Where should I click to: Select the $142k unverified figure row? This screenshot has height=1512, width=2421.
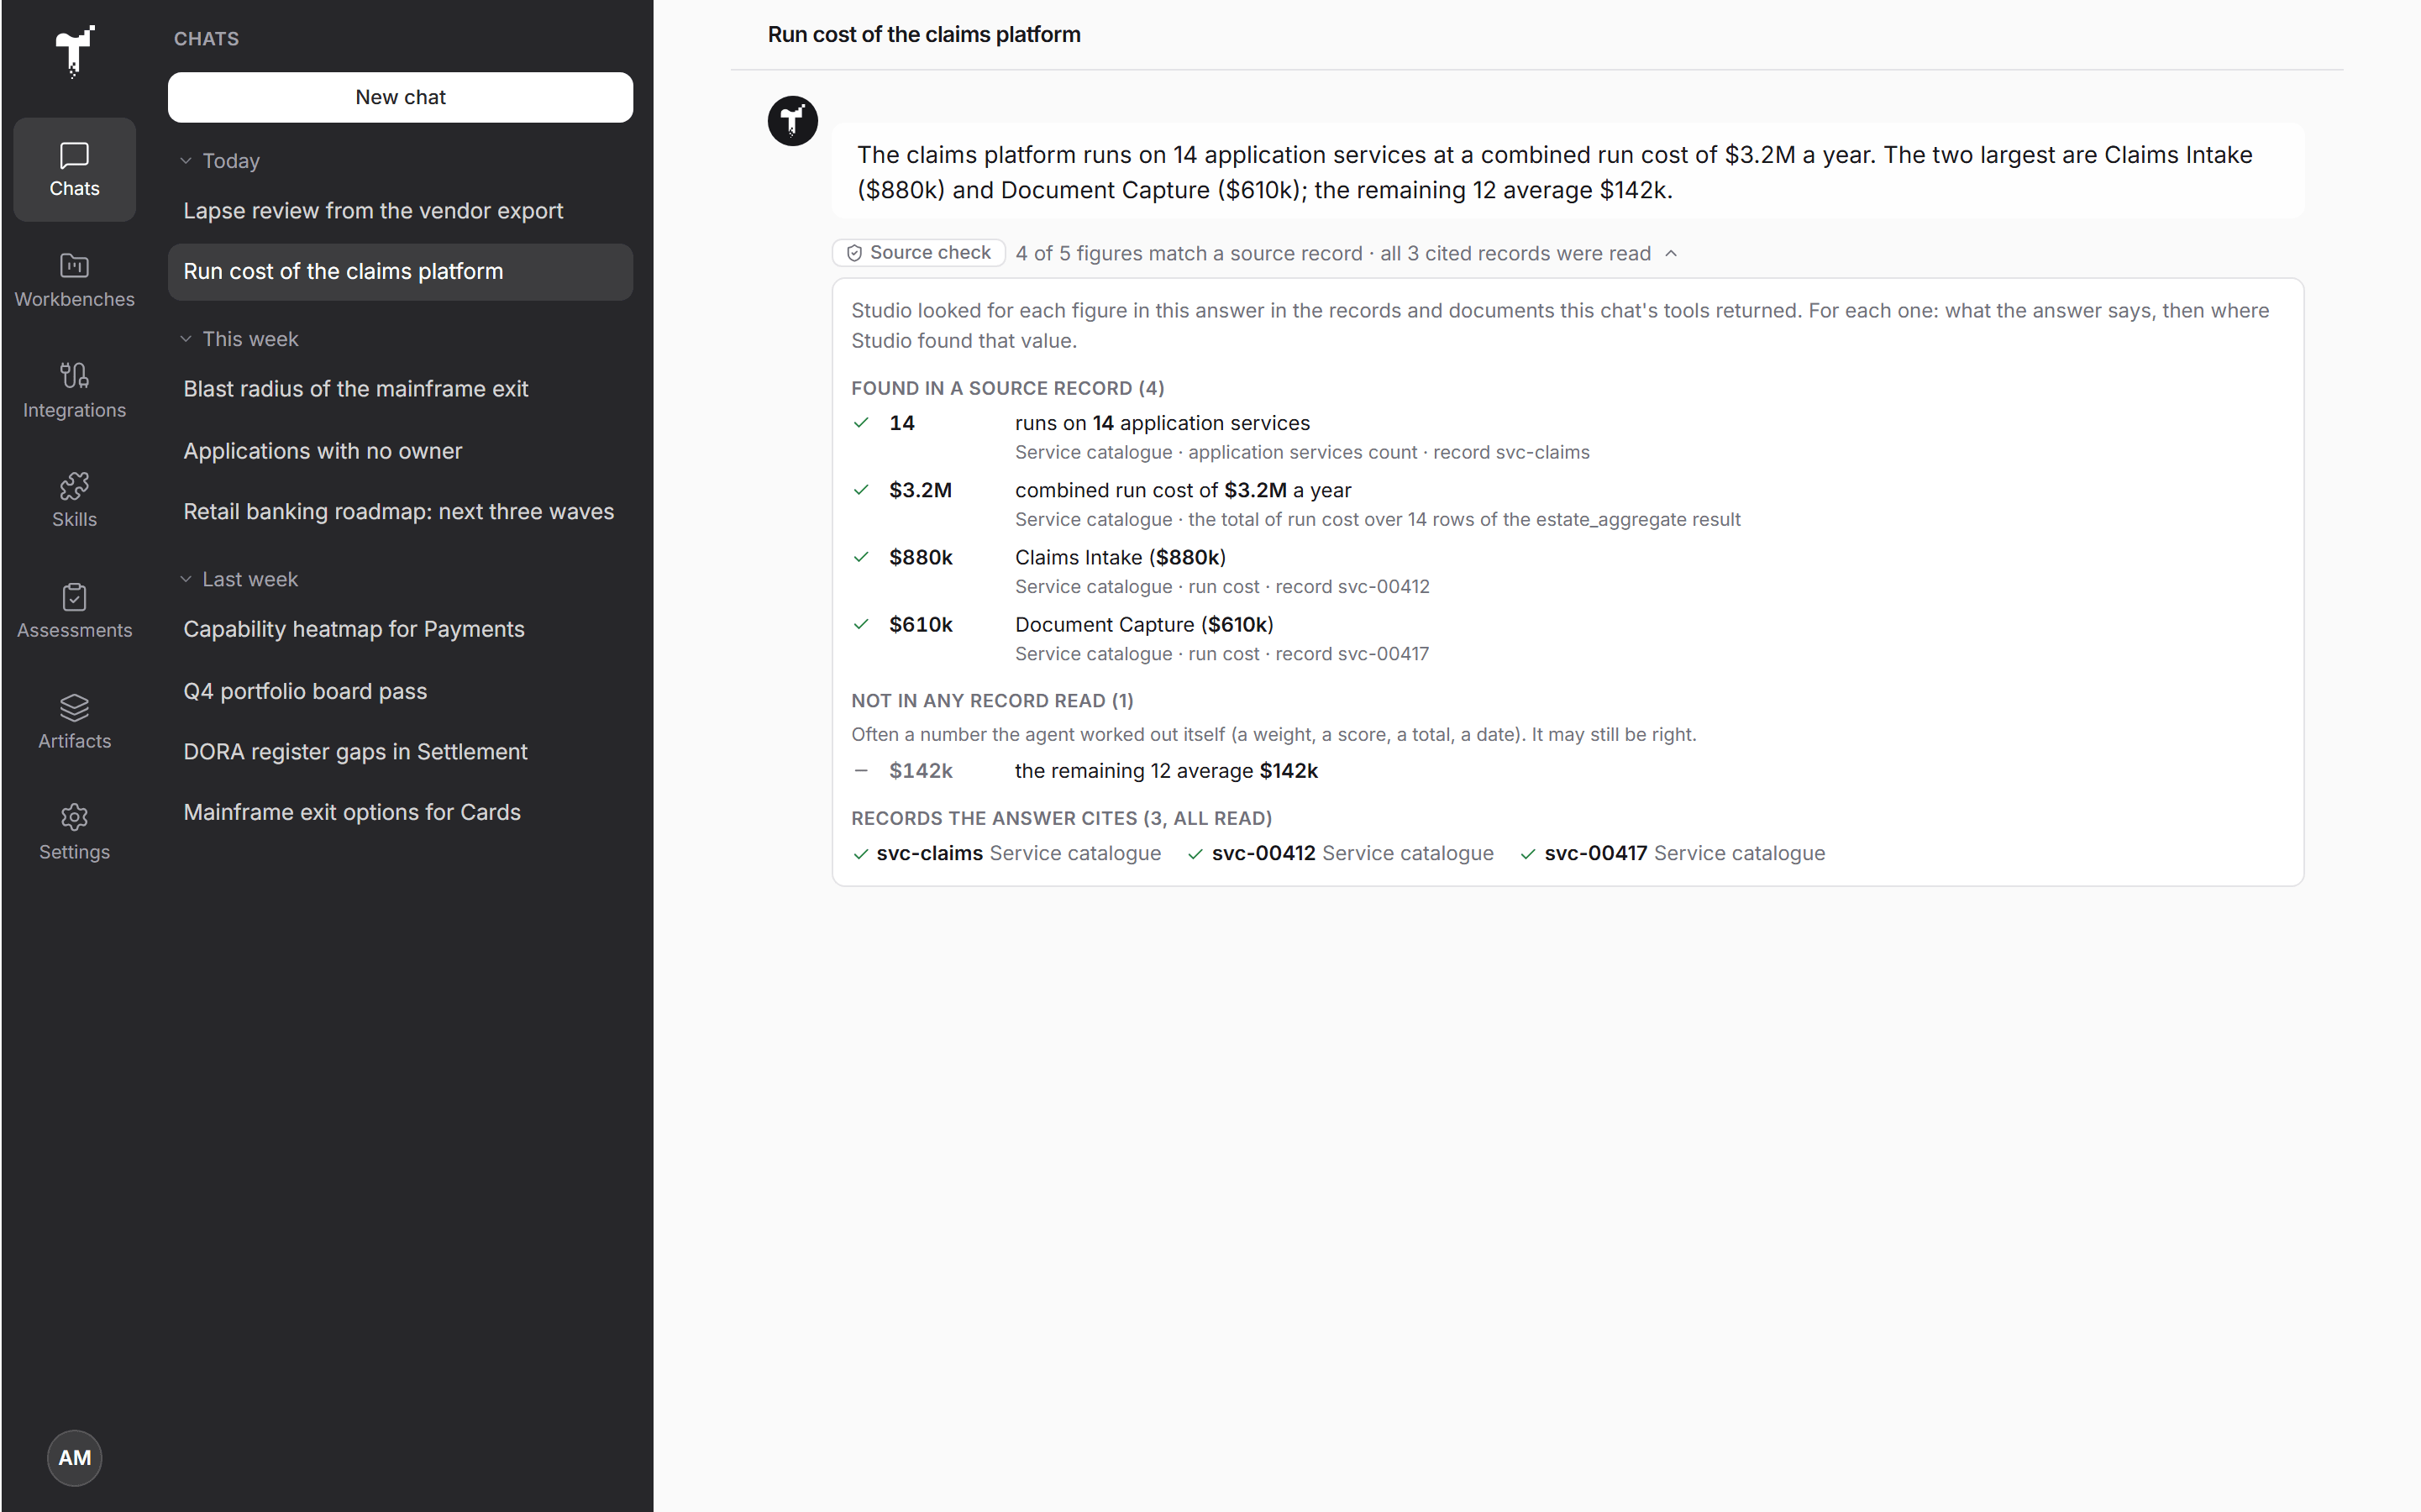[1568, 771]
